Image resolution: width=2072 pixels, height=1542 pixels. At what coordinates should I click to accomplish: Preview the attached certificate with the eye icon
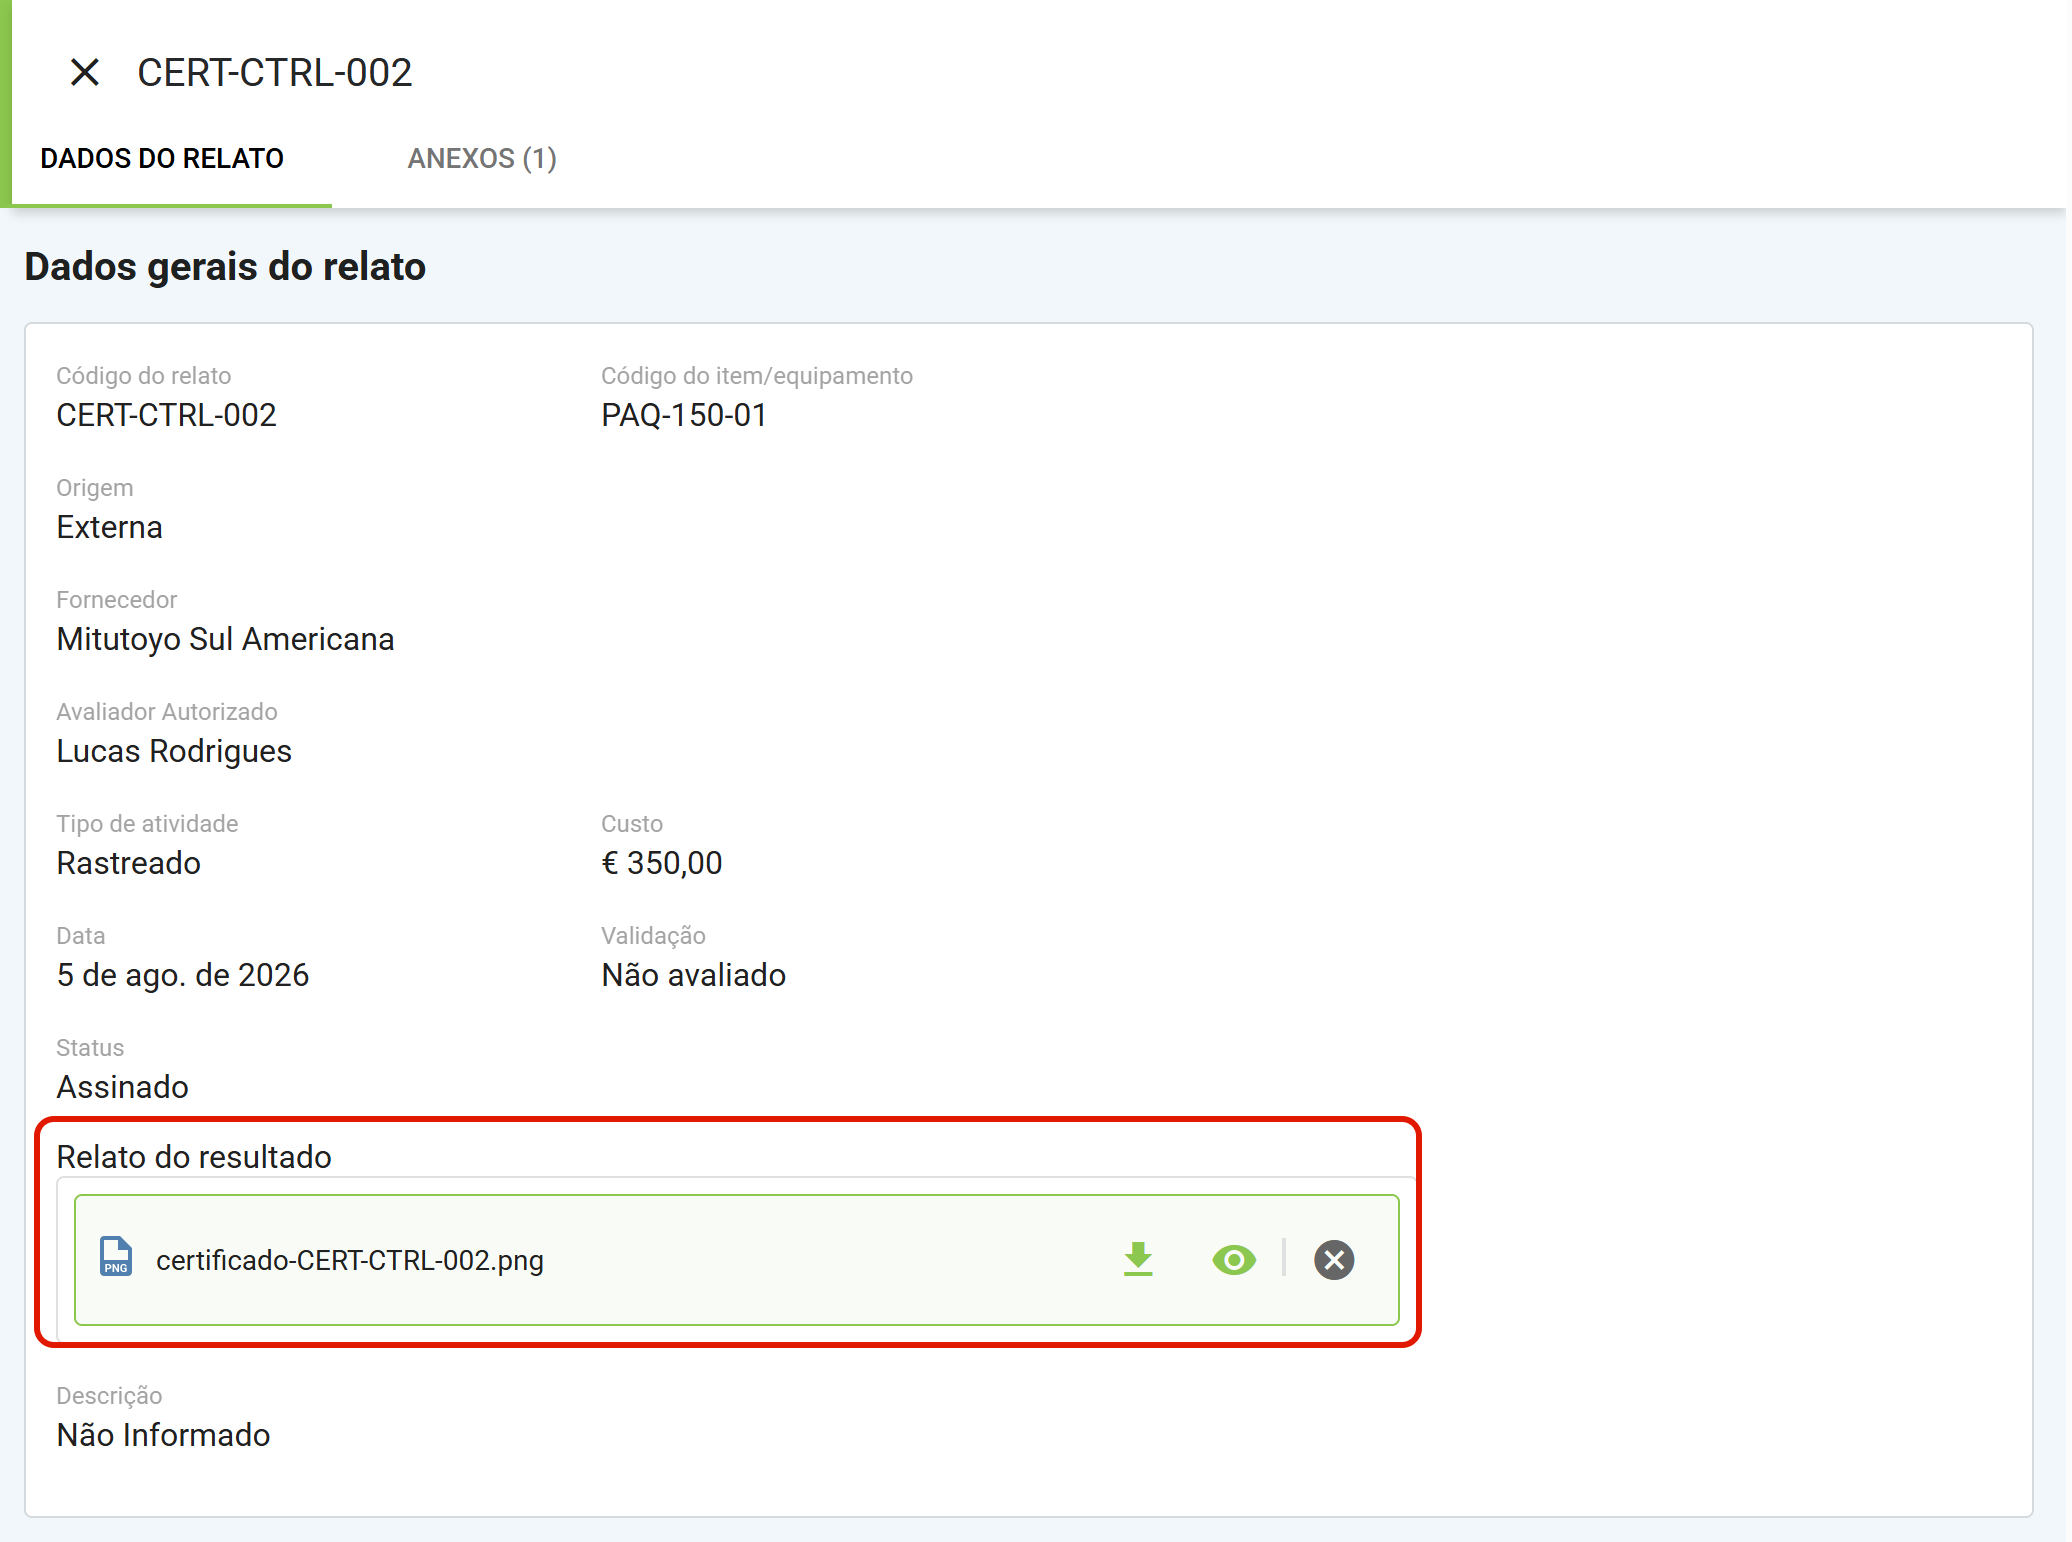coord(1234,1260)
